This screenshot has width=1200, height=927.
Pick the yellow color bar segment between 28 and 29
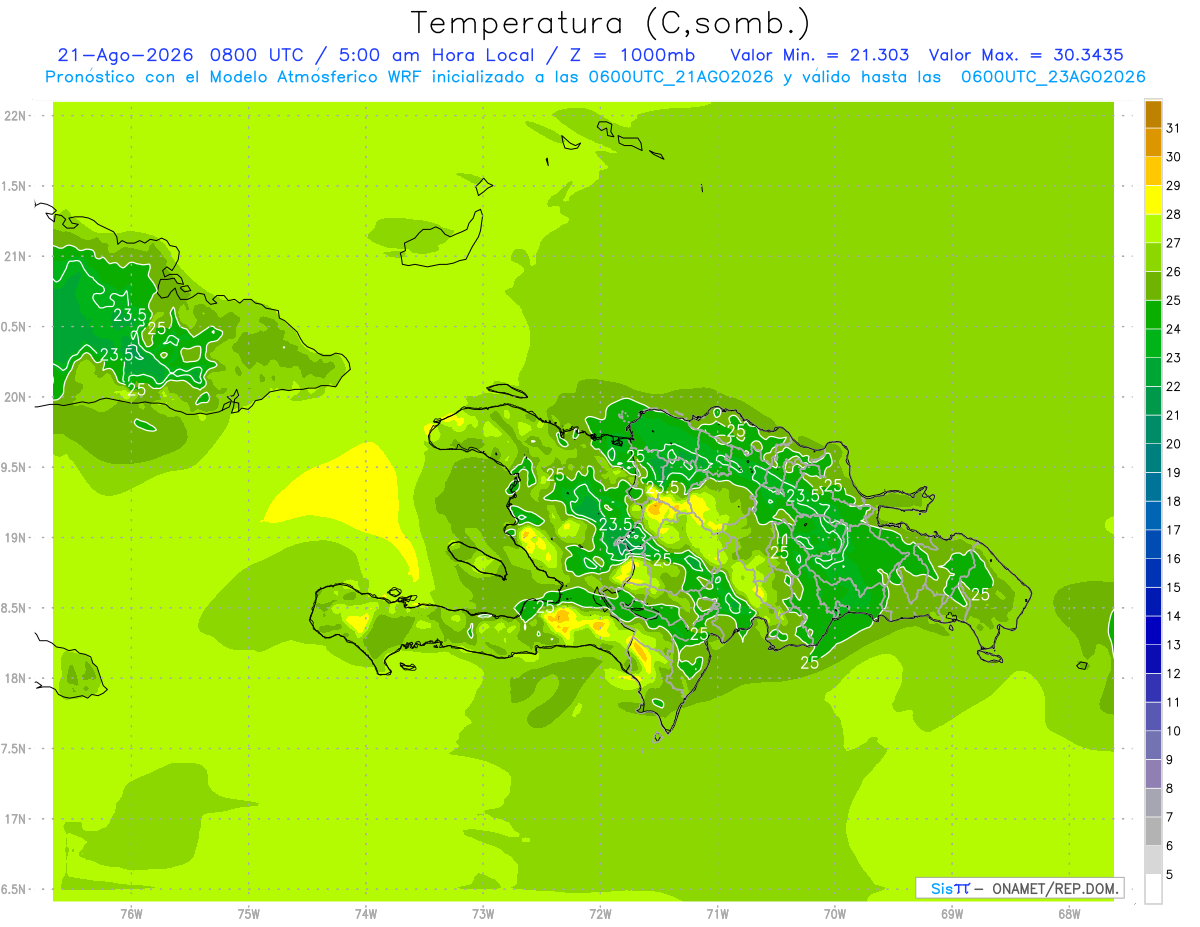(1153, 200)
